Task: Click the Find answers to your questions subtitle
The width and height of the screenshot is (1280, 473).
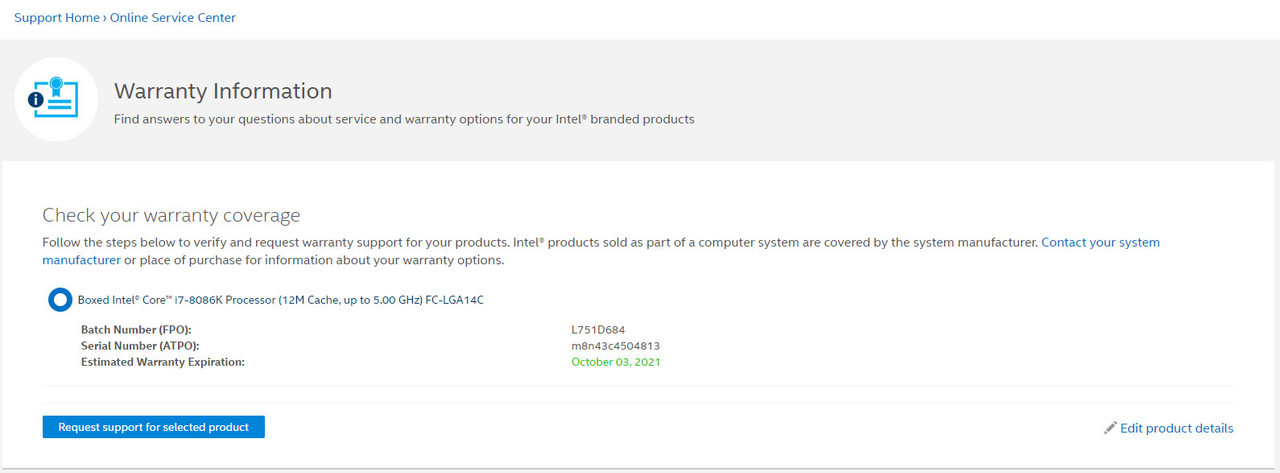Action: coord(404,119)
